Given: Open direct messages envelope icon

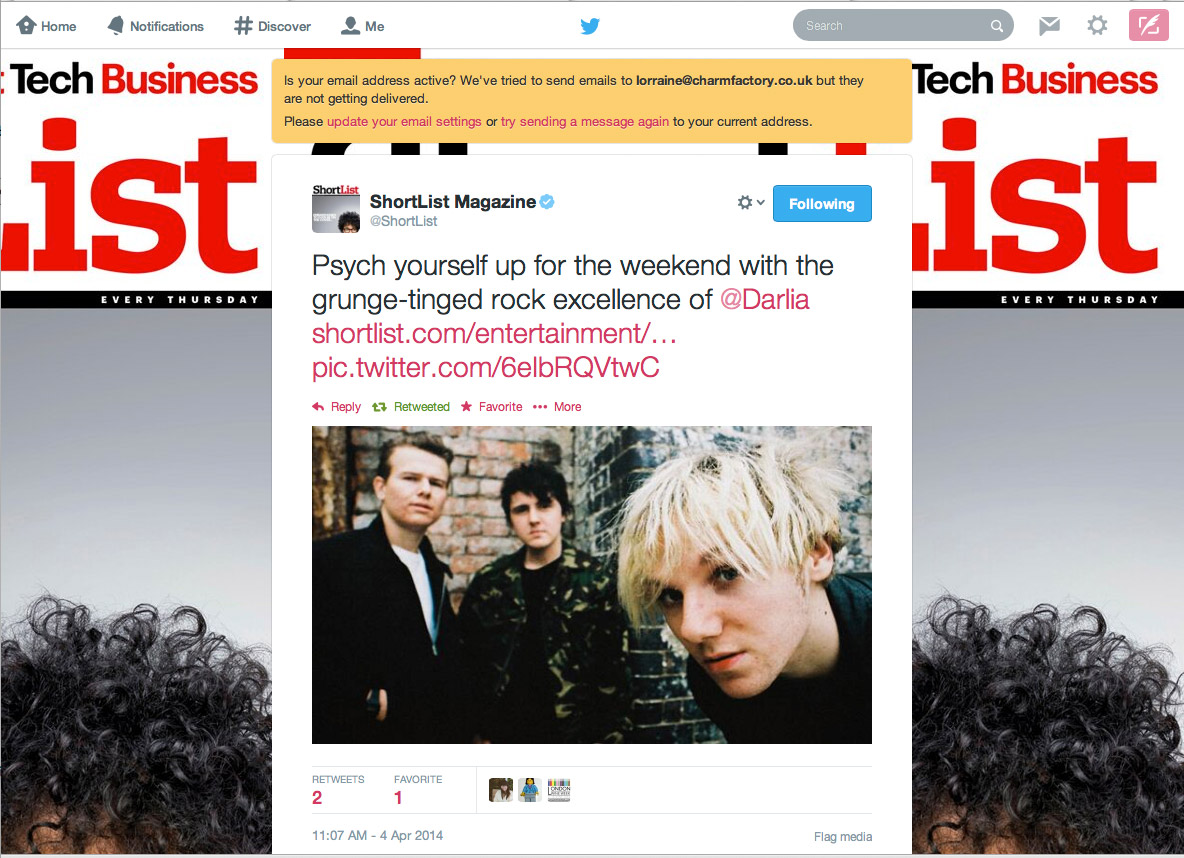Looking at the screenshot, I should [1049, 26].
